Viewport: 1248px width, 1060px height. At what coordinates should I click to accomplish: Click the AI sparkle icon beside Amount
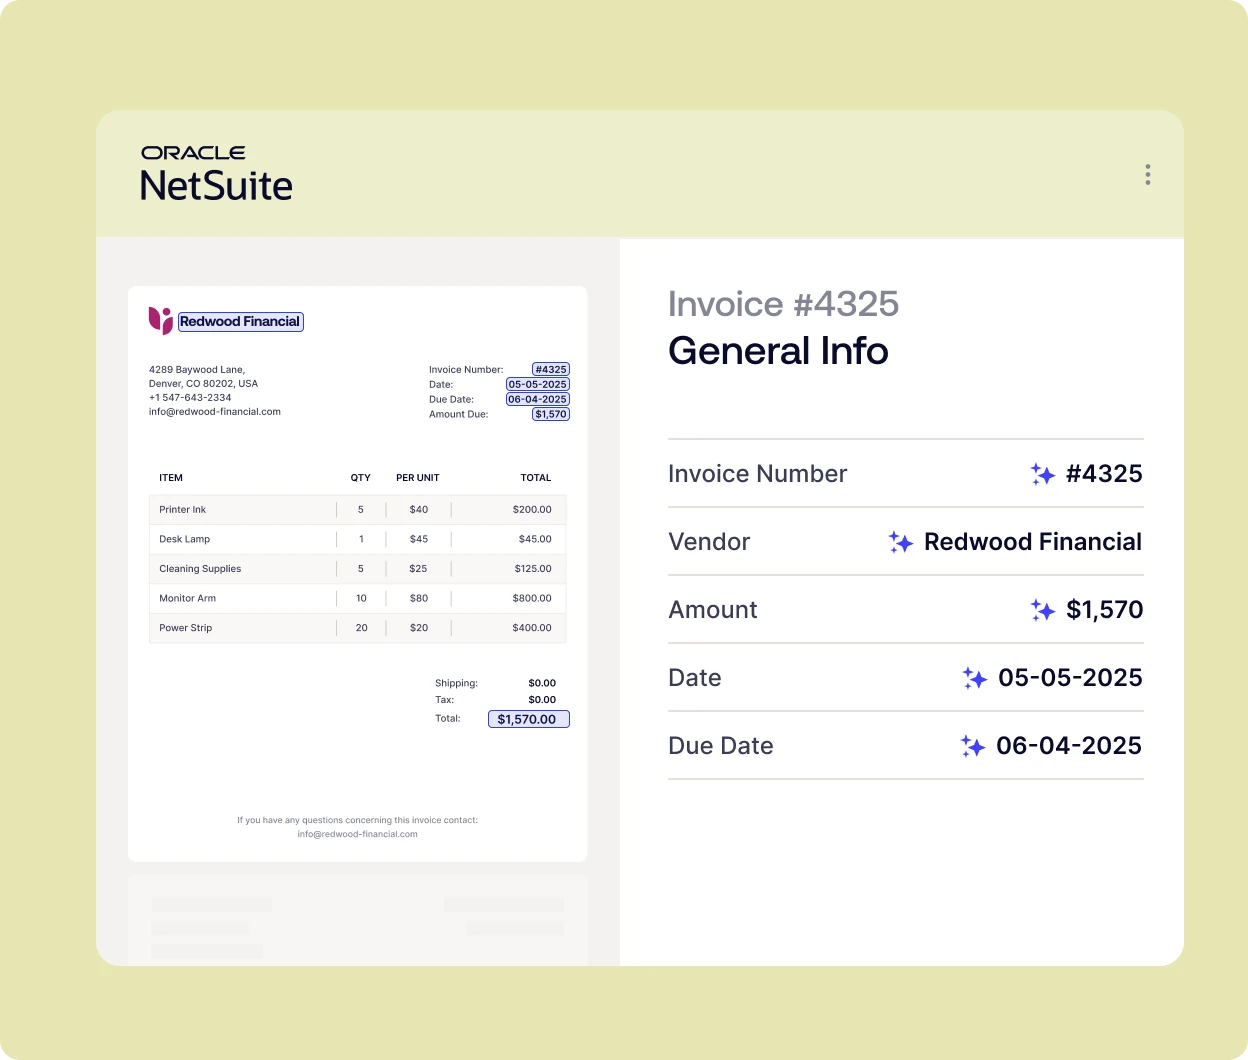click(1042, 610)
